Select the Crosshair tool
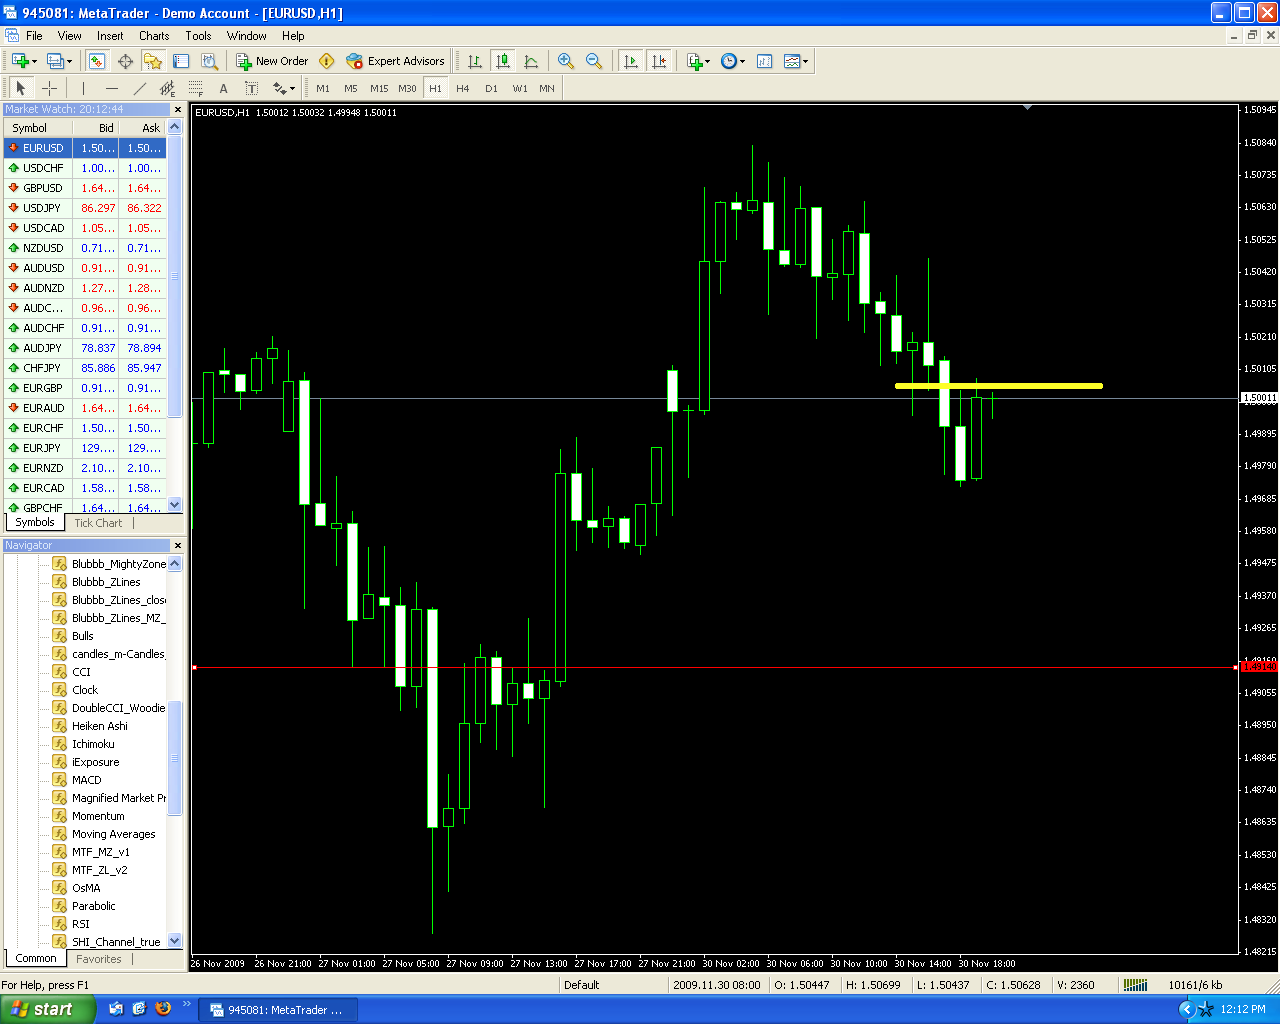 pyautogui.click(x=49, y=88)
